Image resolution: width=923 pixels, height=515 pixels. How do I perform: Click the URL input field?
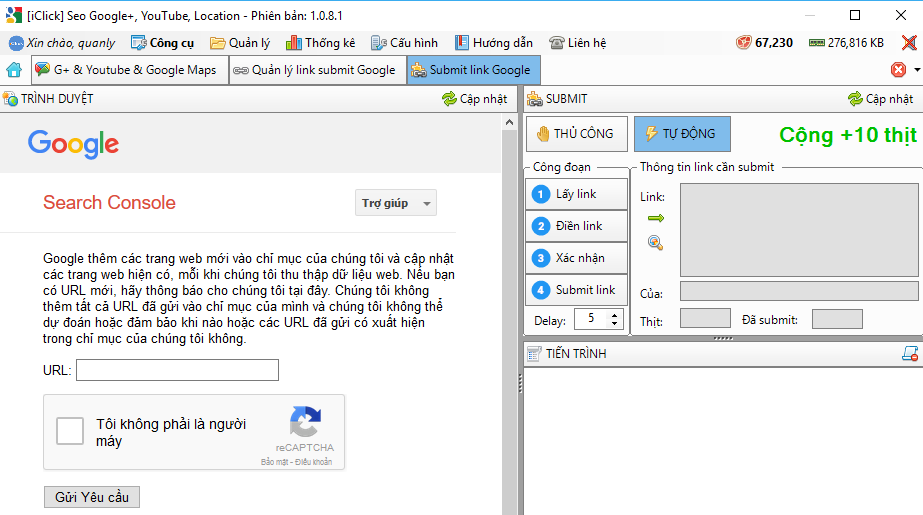pos(177,370)
